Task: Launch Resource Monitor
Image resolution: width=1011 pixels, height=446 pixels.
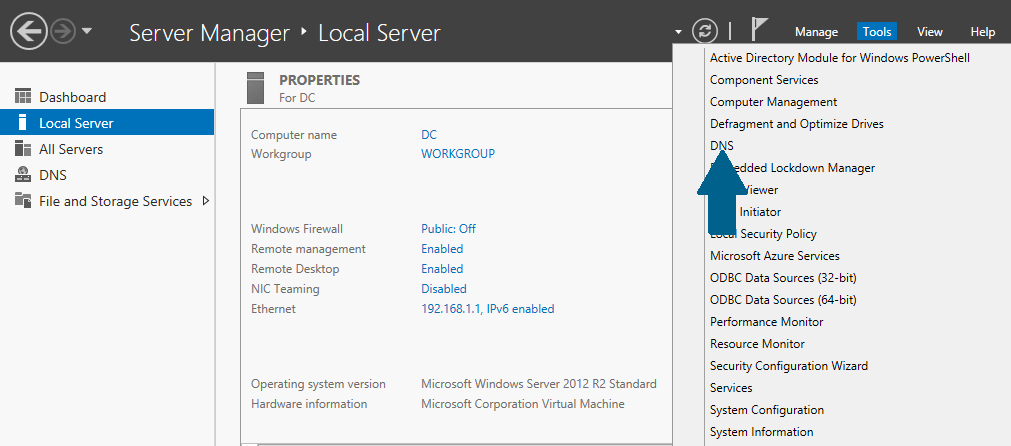Action: coord(757,344)
